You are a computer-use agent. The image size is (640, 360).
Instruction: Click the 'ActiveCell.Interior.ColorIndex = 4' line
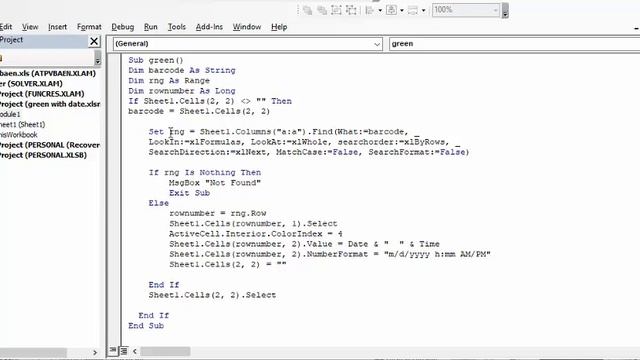256,234
